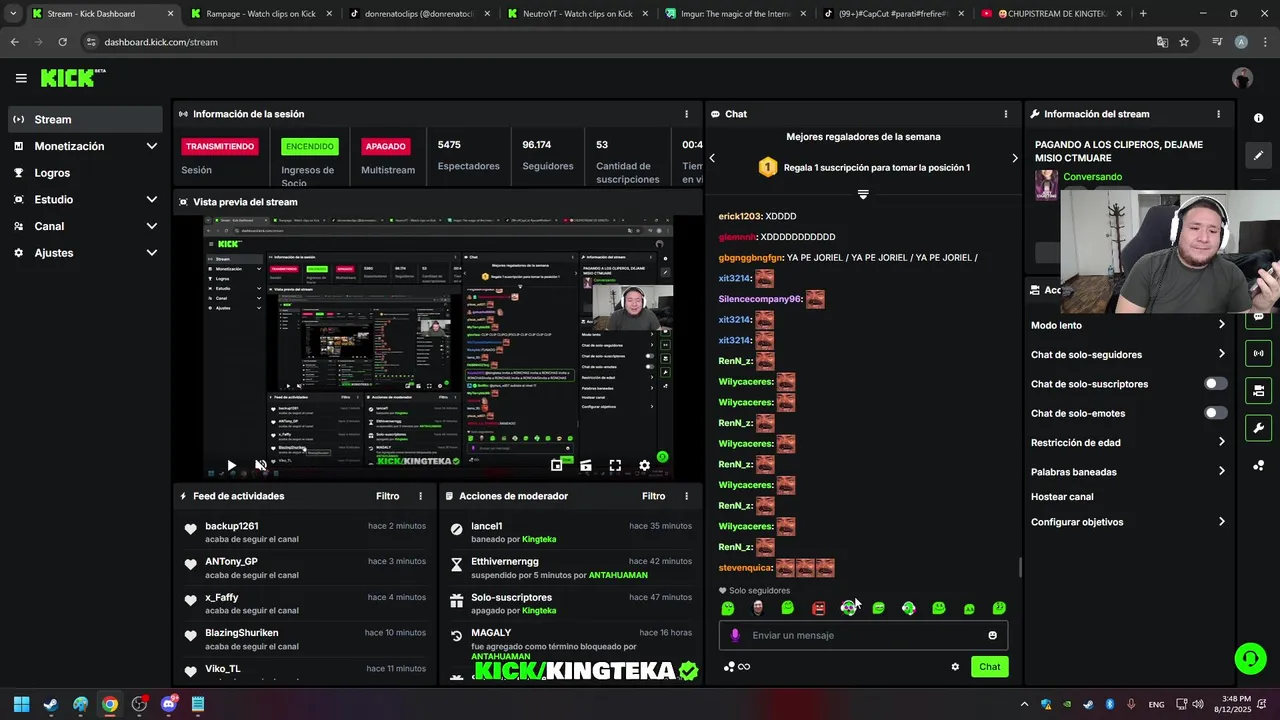This screenshot has width=1280, height=720.
Task: Click the three-dots cluster icon in right rail
Action: (1258, 466)
